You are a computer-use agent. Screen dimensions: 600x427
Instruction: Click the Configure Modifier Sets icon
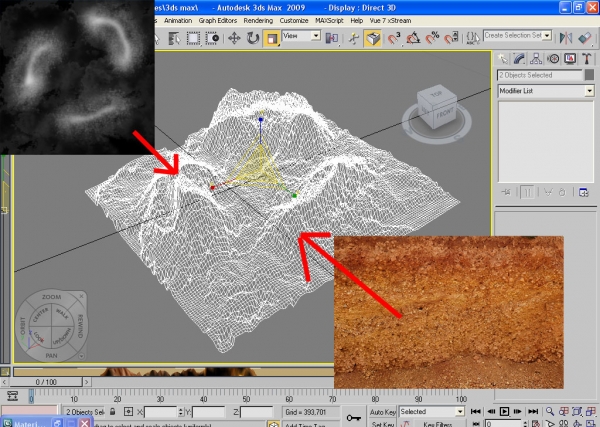pos(584,192)
